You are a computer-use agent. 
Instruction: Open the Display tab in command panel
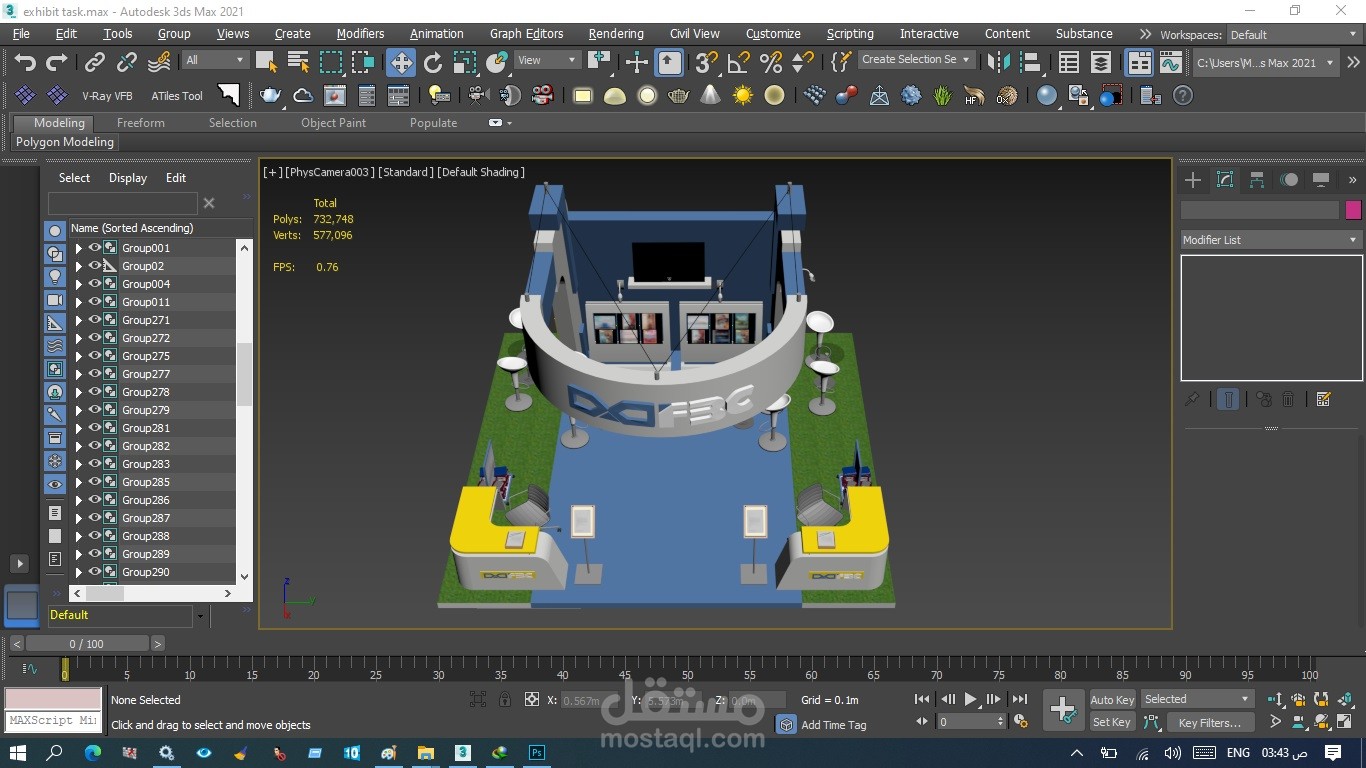click(1321, 180)
